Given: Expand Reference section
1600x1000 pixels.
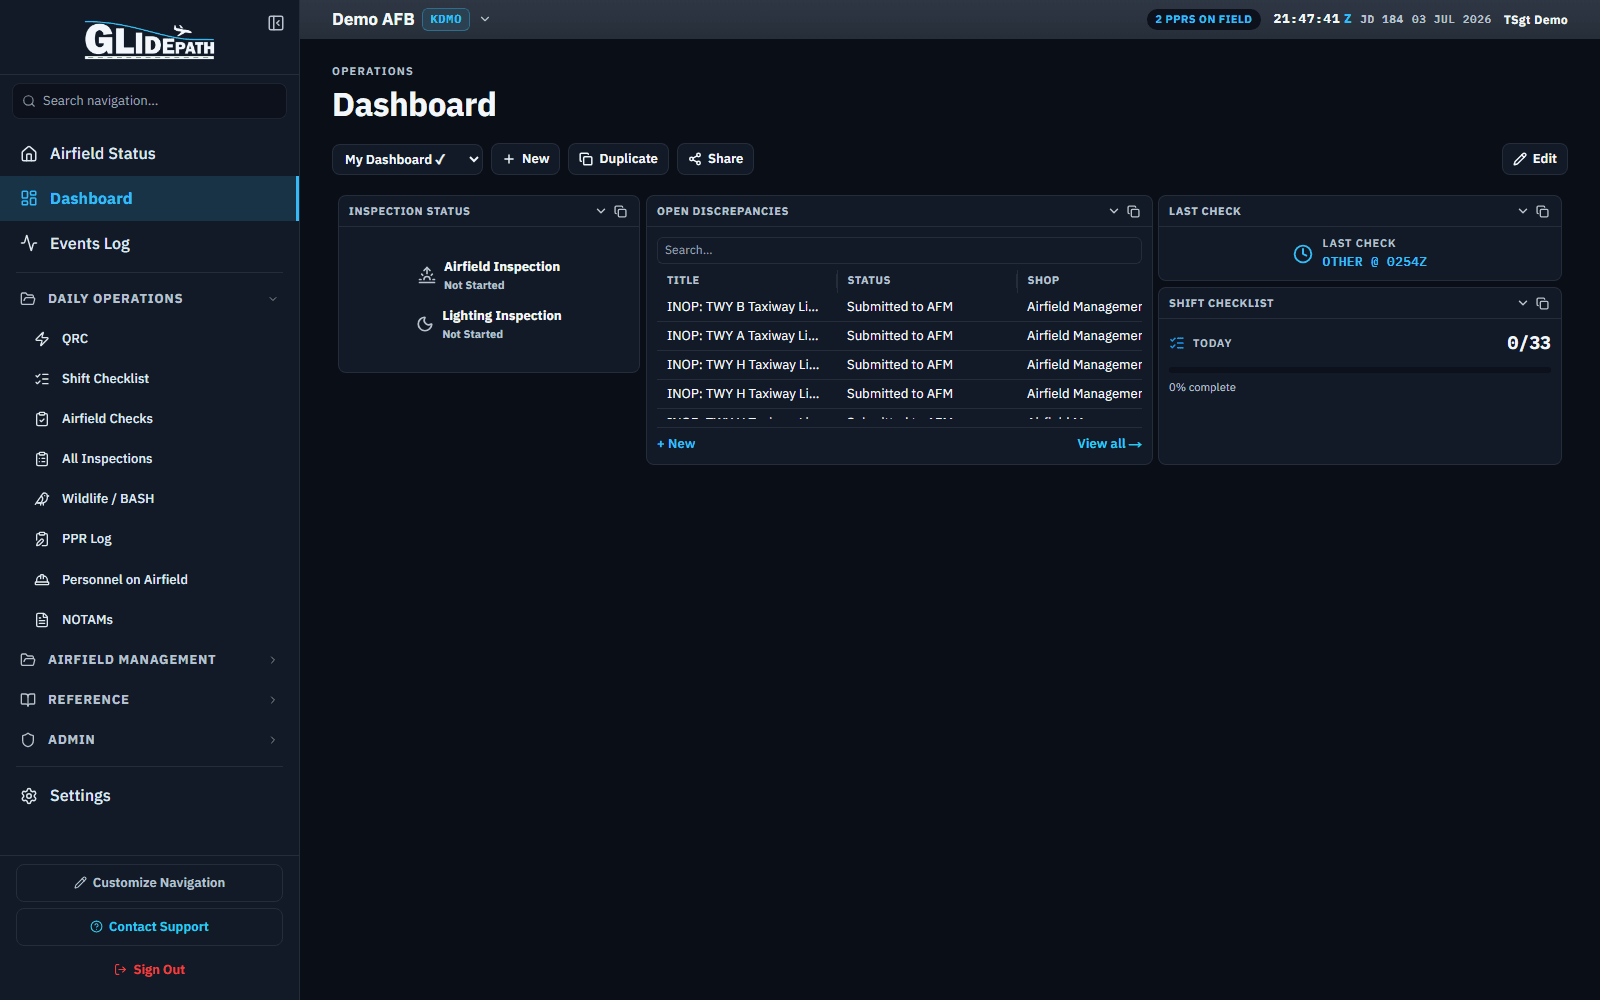Looking at the screenshot, I should coord(149,700).
